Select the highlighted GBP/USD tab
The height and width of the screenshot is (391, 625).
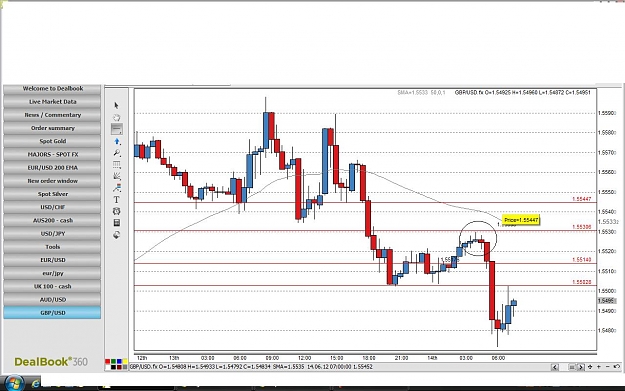[52, 312]
